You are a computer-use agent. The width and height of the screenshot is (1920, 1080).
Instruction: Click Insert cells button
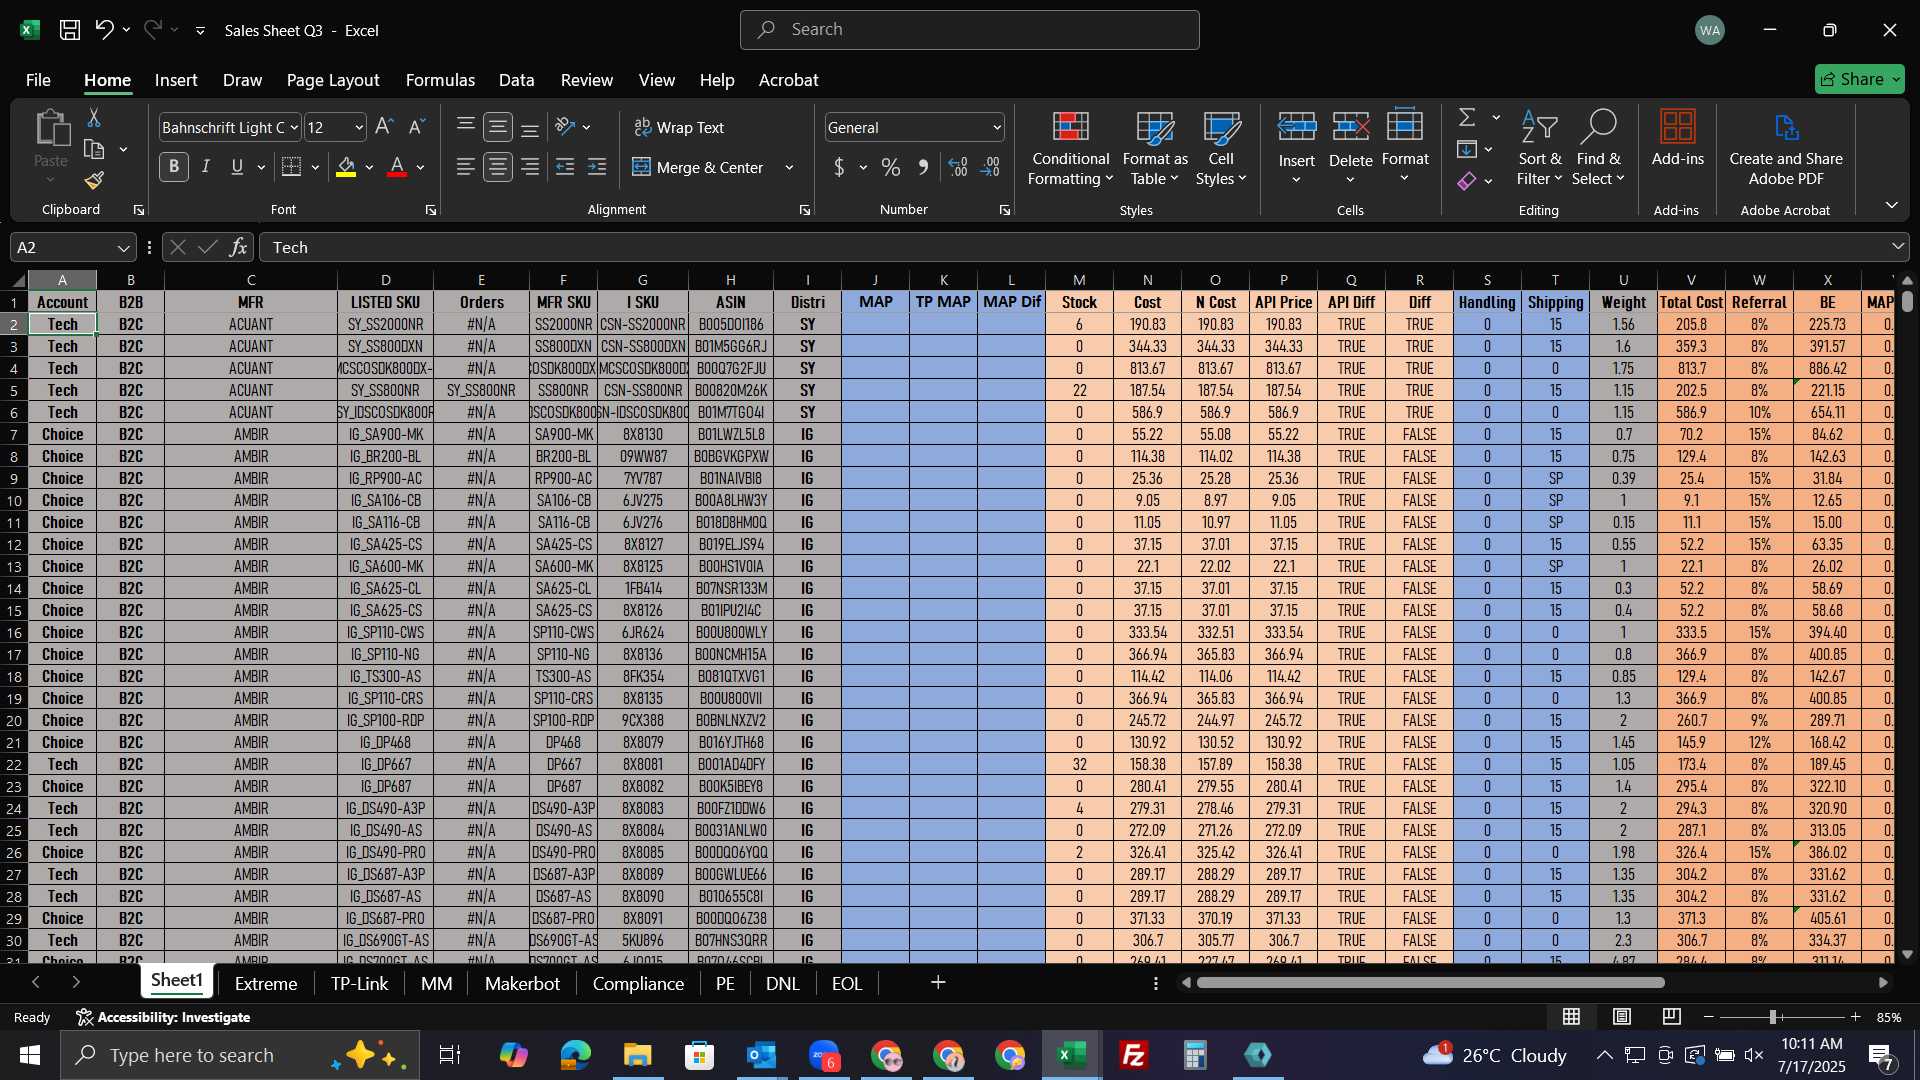click(1297, 148)
